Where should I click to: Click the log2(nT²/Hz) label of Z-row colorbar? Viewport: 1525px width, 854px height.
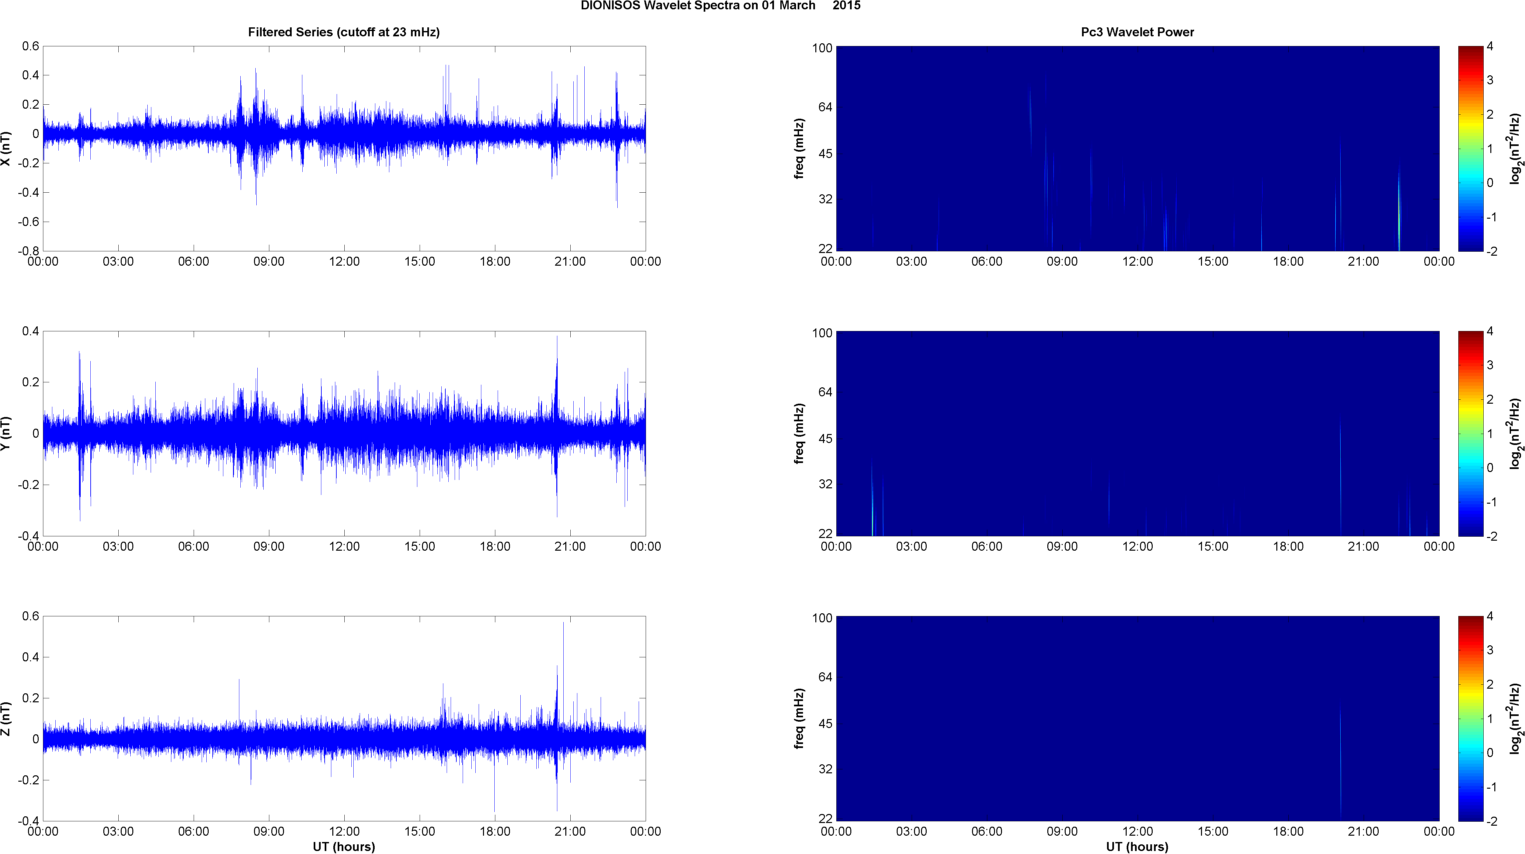pos(1516,718)
